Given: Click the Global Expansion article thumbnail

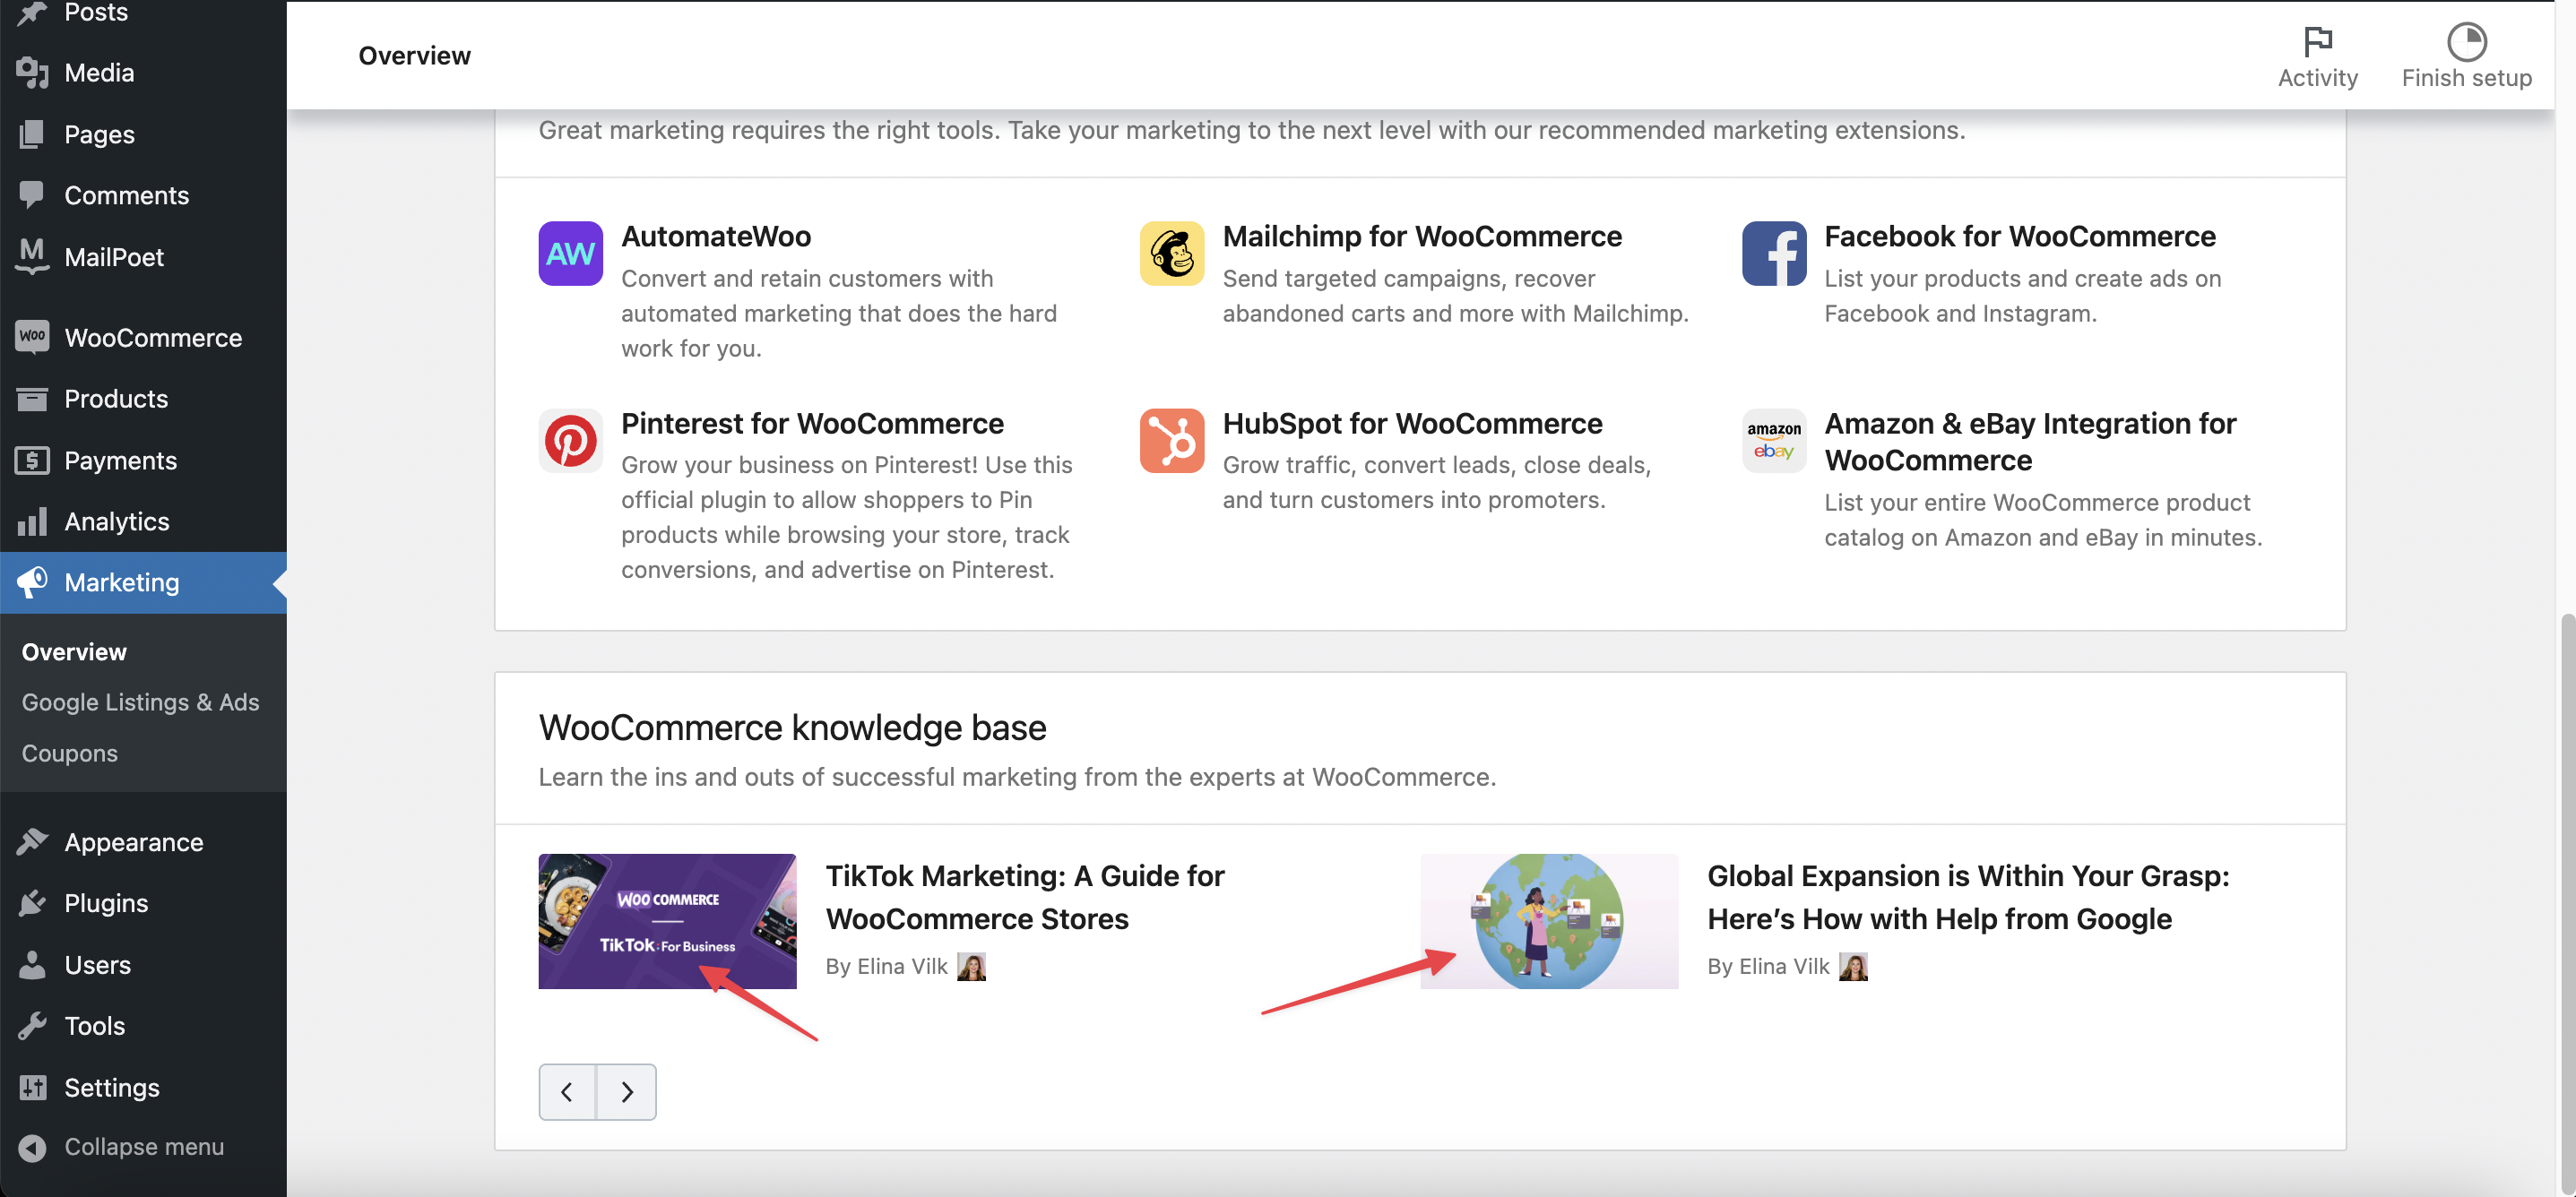Looking at the screenshot, I should [1549, 920].
